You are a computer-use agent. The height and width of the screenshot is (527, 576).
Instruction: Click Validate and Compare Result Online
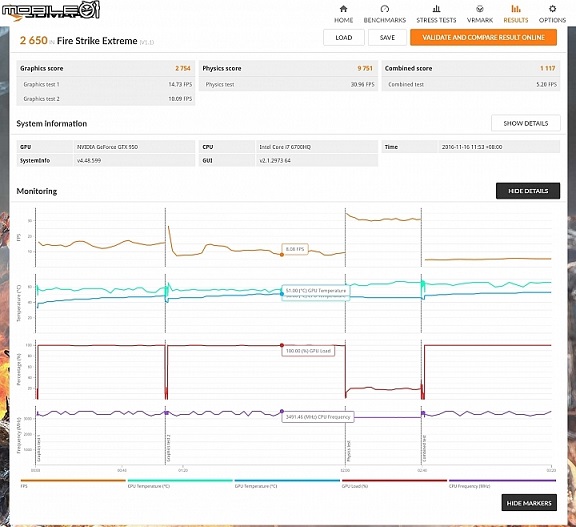pos(483,37)
